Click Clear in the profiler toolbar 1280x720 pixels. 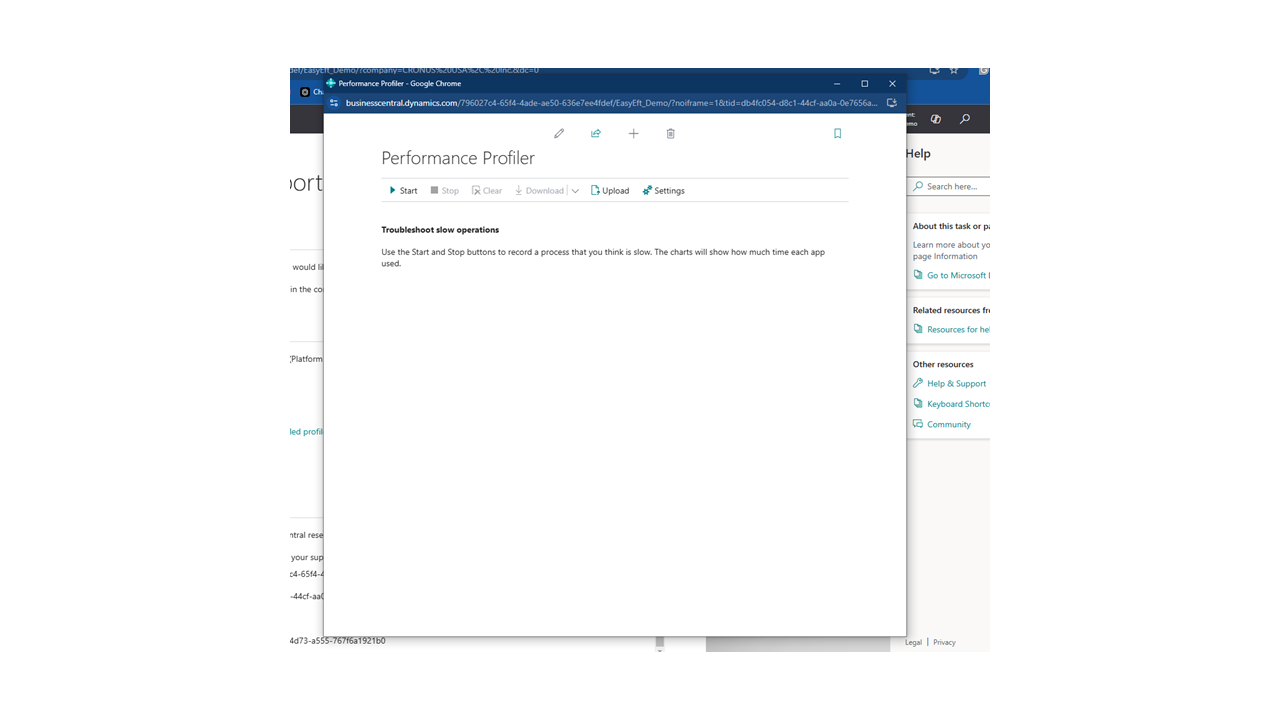pos(487,191)
